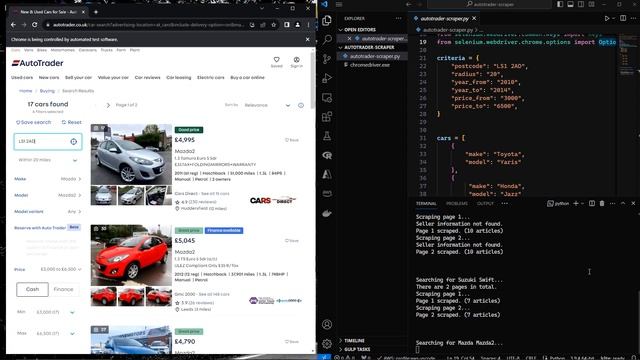This screenshot has height=360, width=640.
Task: Click the postcode input field
Action: (48, 142)
